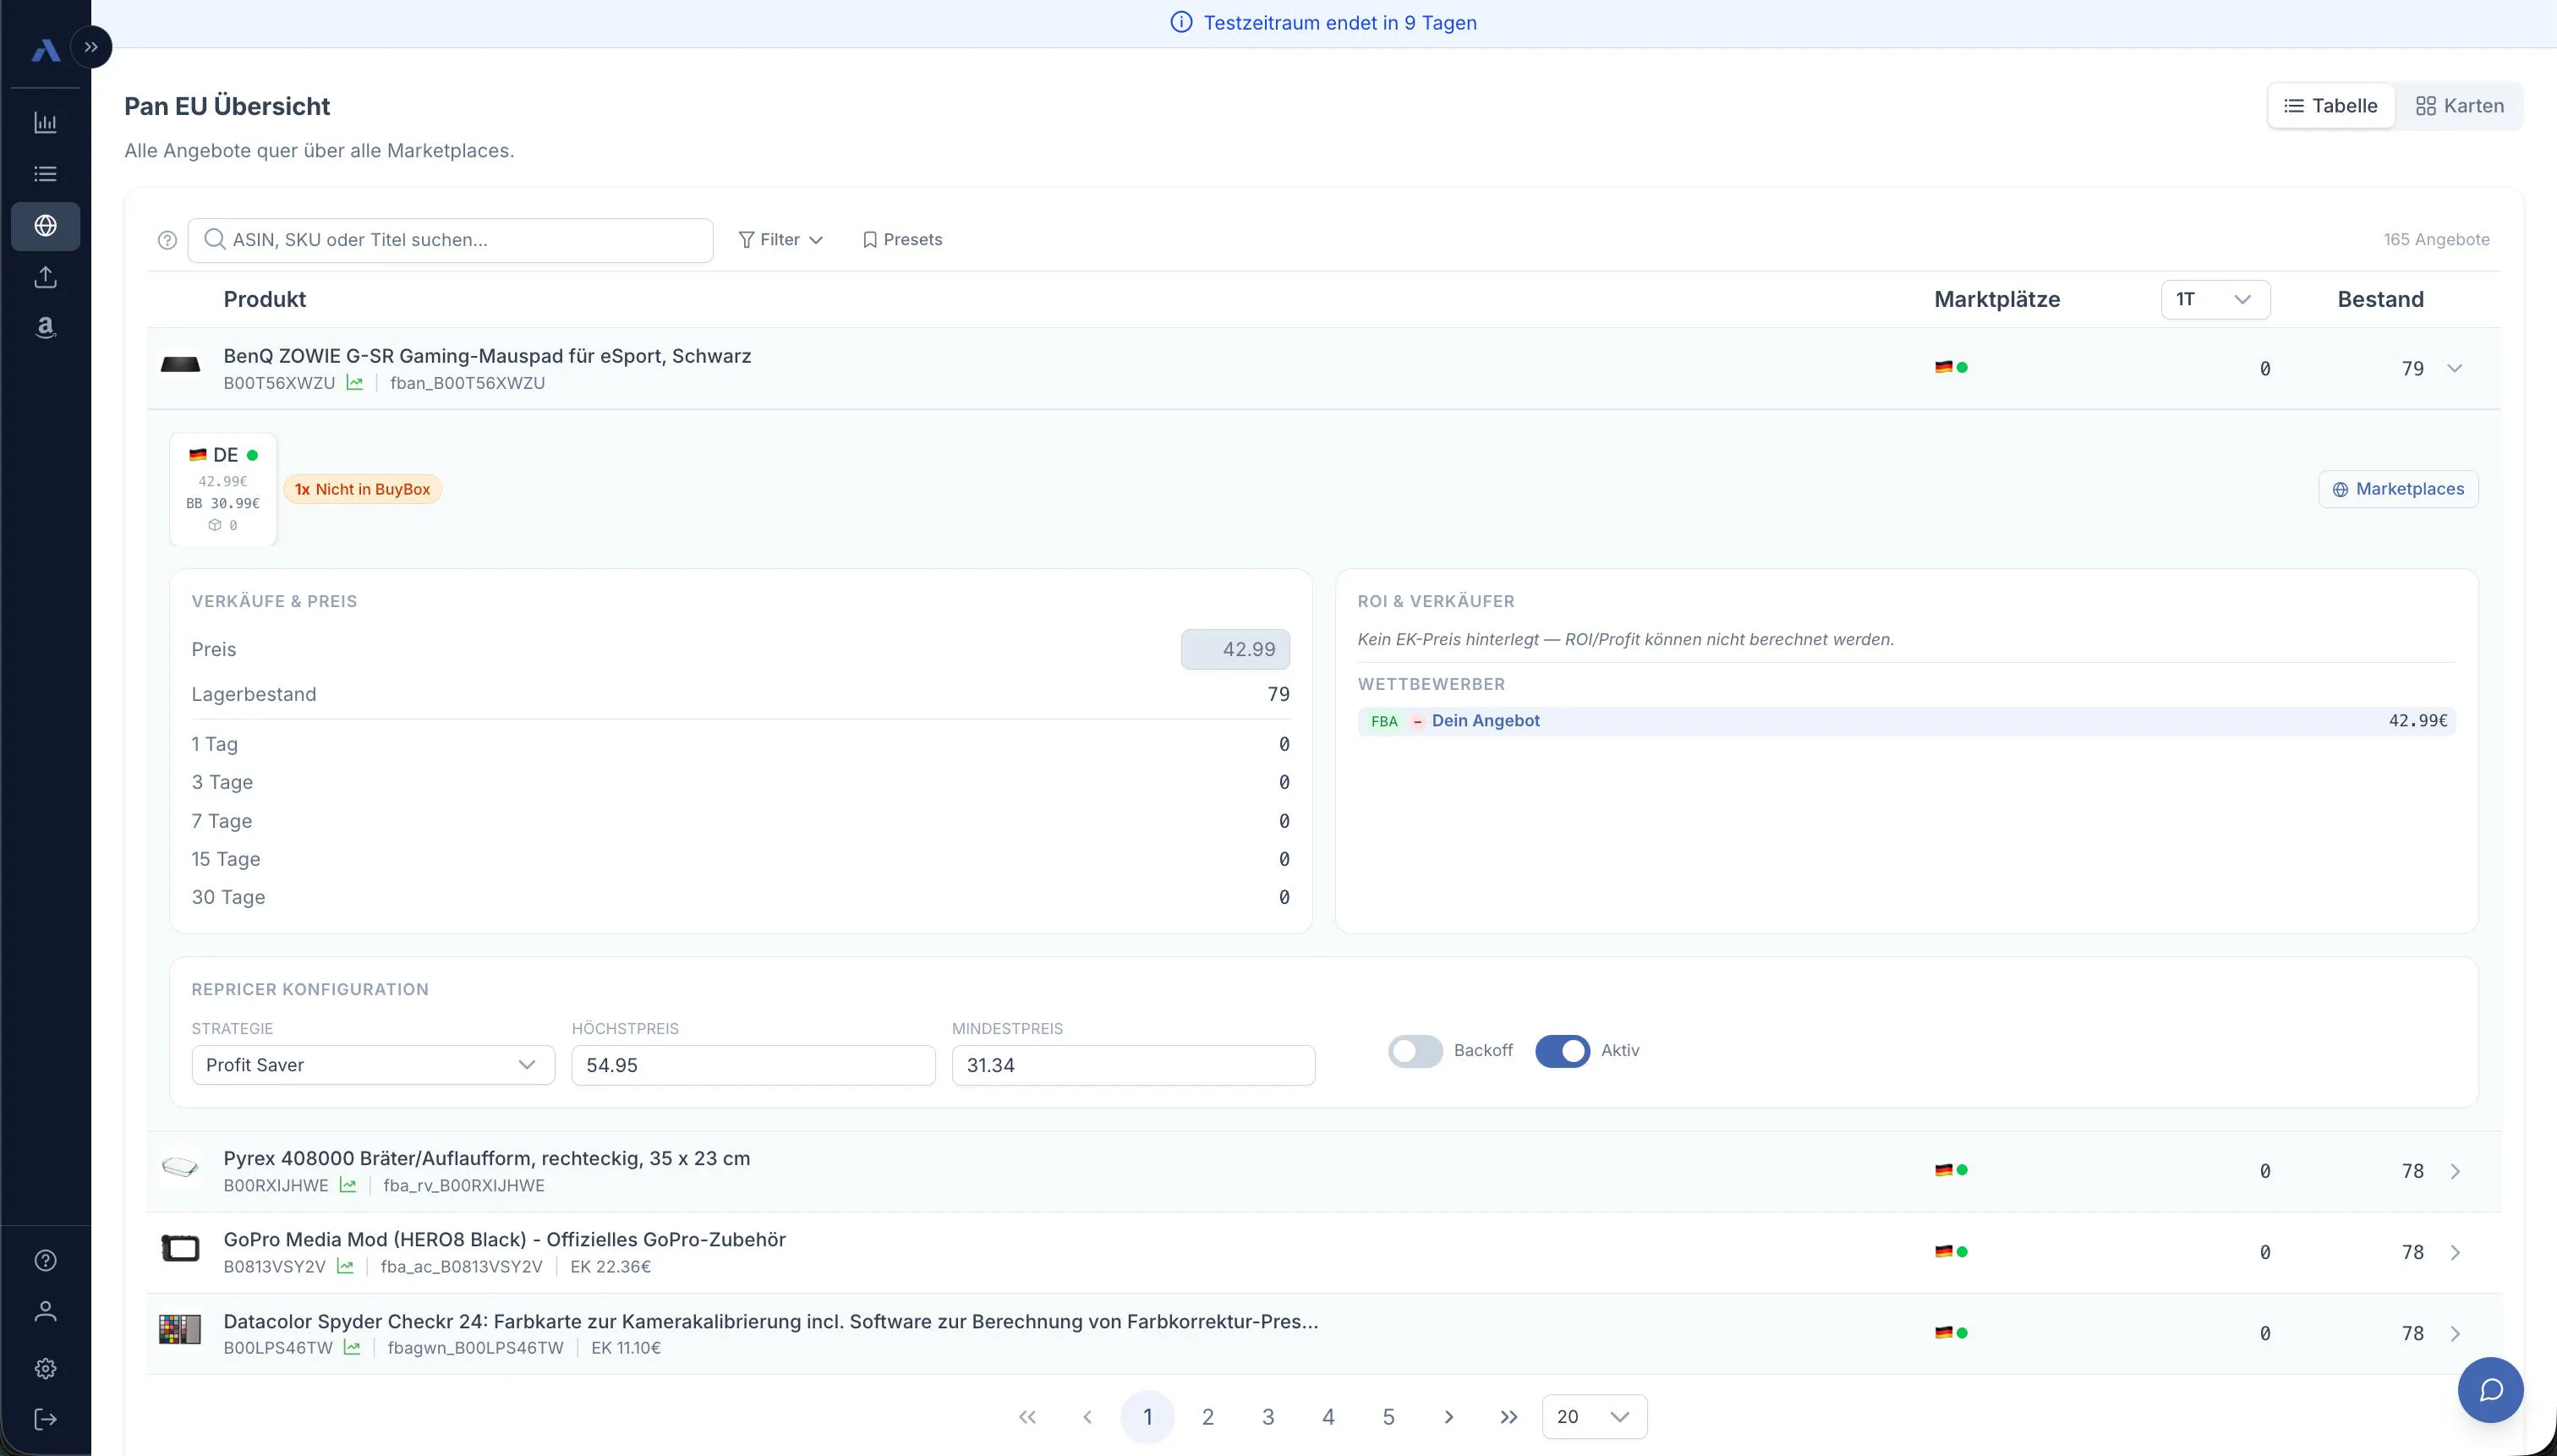The width and height of the screenshot is (2557, 1456).
Task: Click the trial period info icon
Action: [1181, 23]
